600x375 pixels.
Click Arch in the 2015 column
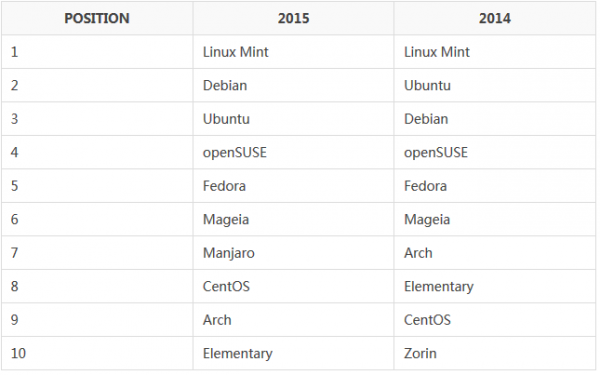pos(217,320)
